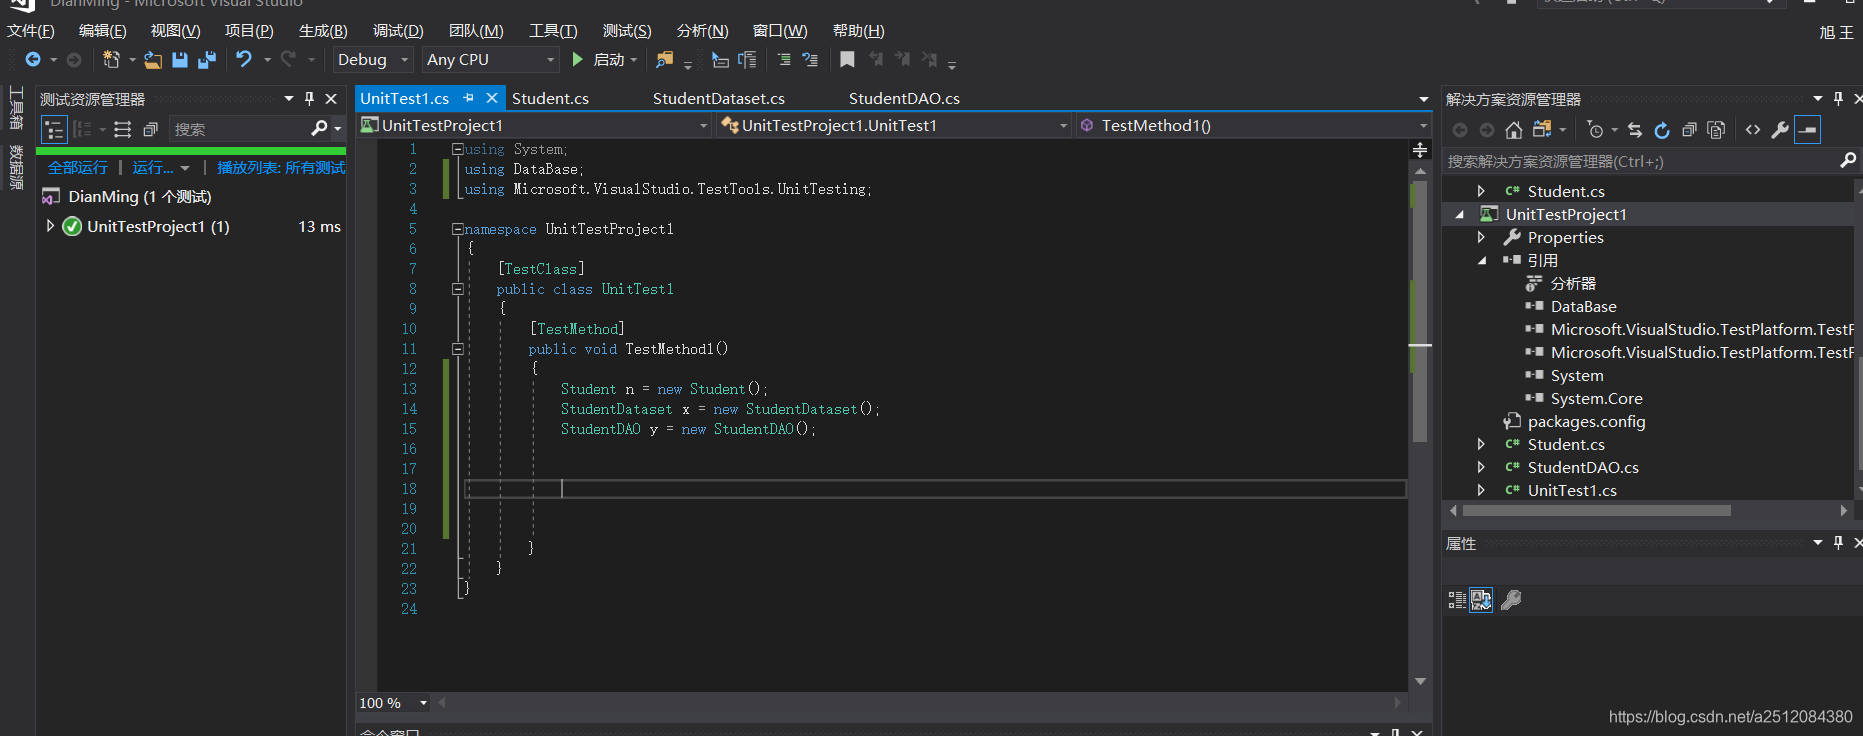Switch to the StudentDAO.cs tab
Screen dimensions: 1863x736
(x=904, y=98)
